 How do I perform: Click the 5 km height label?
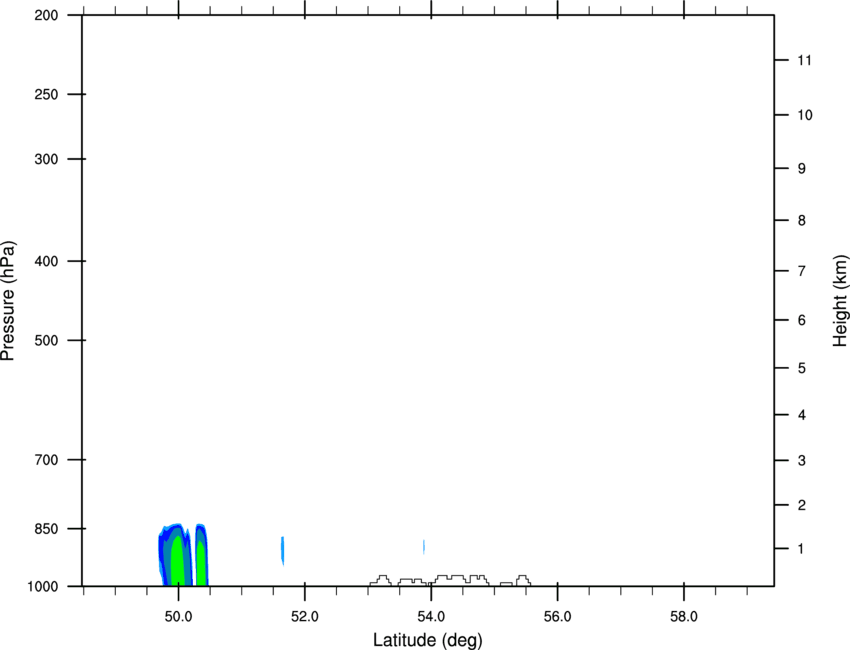tap(802, 368)
